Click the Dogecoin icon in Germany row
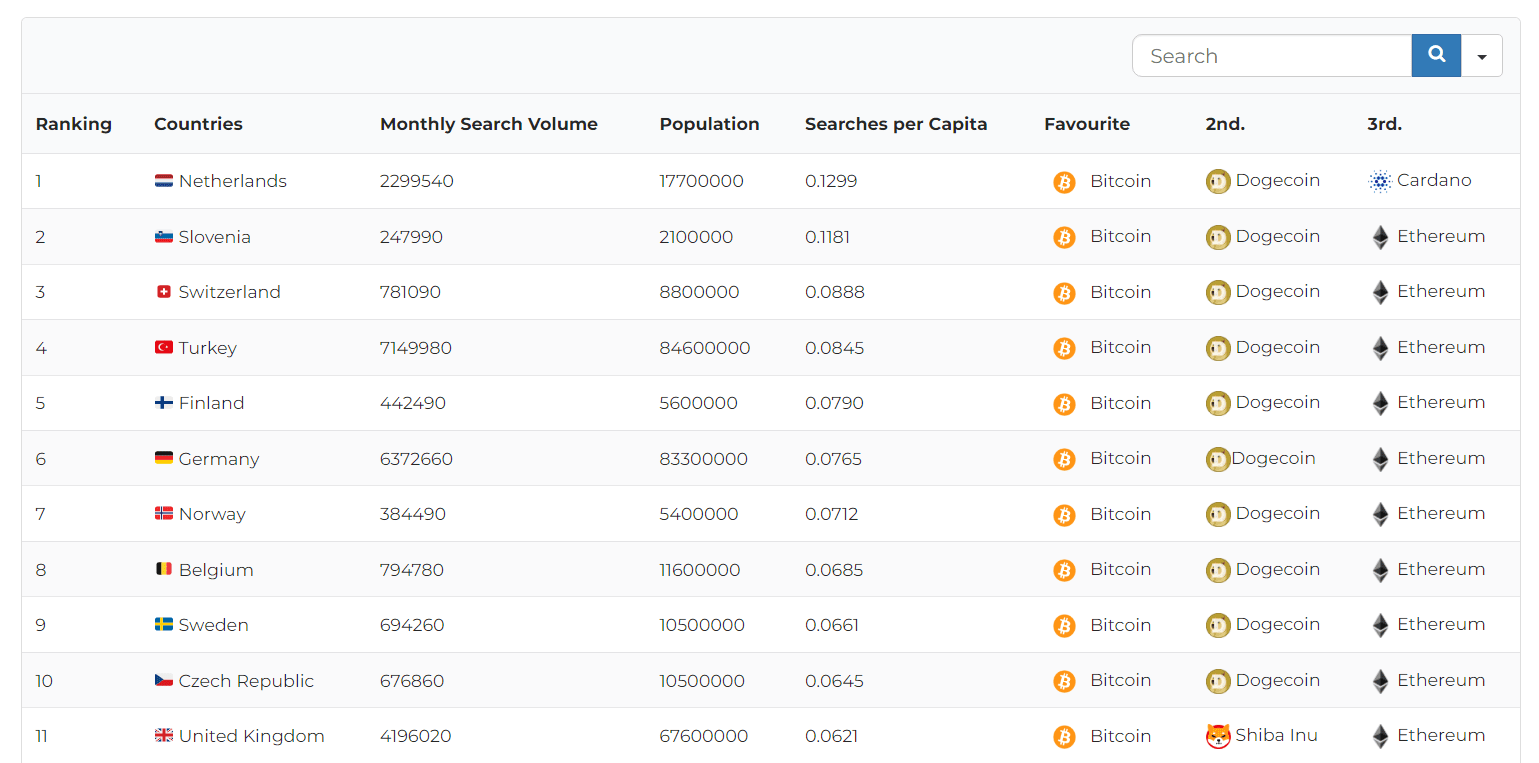The image size is (1539, 763). 1217,459
